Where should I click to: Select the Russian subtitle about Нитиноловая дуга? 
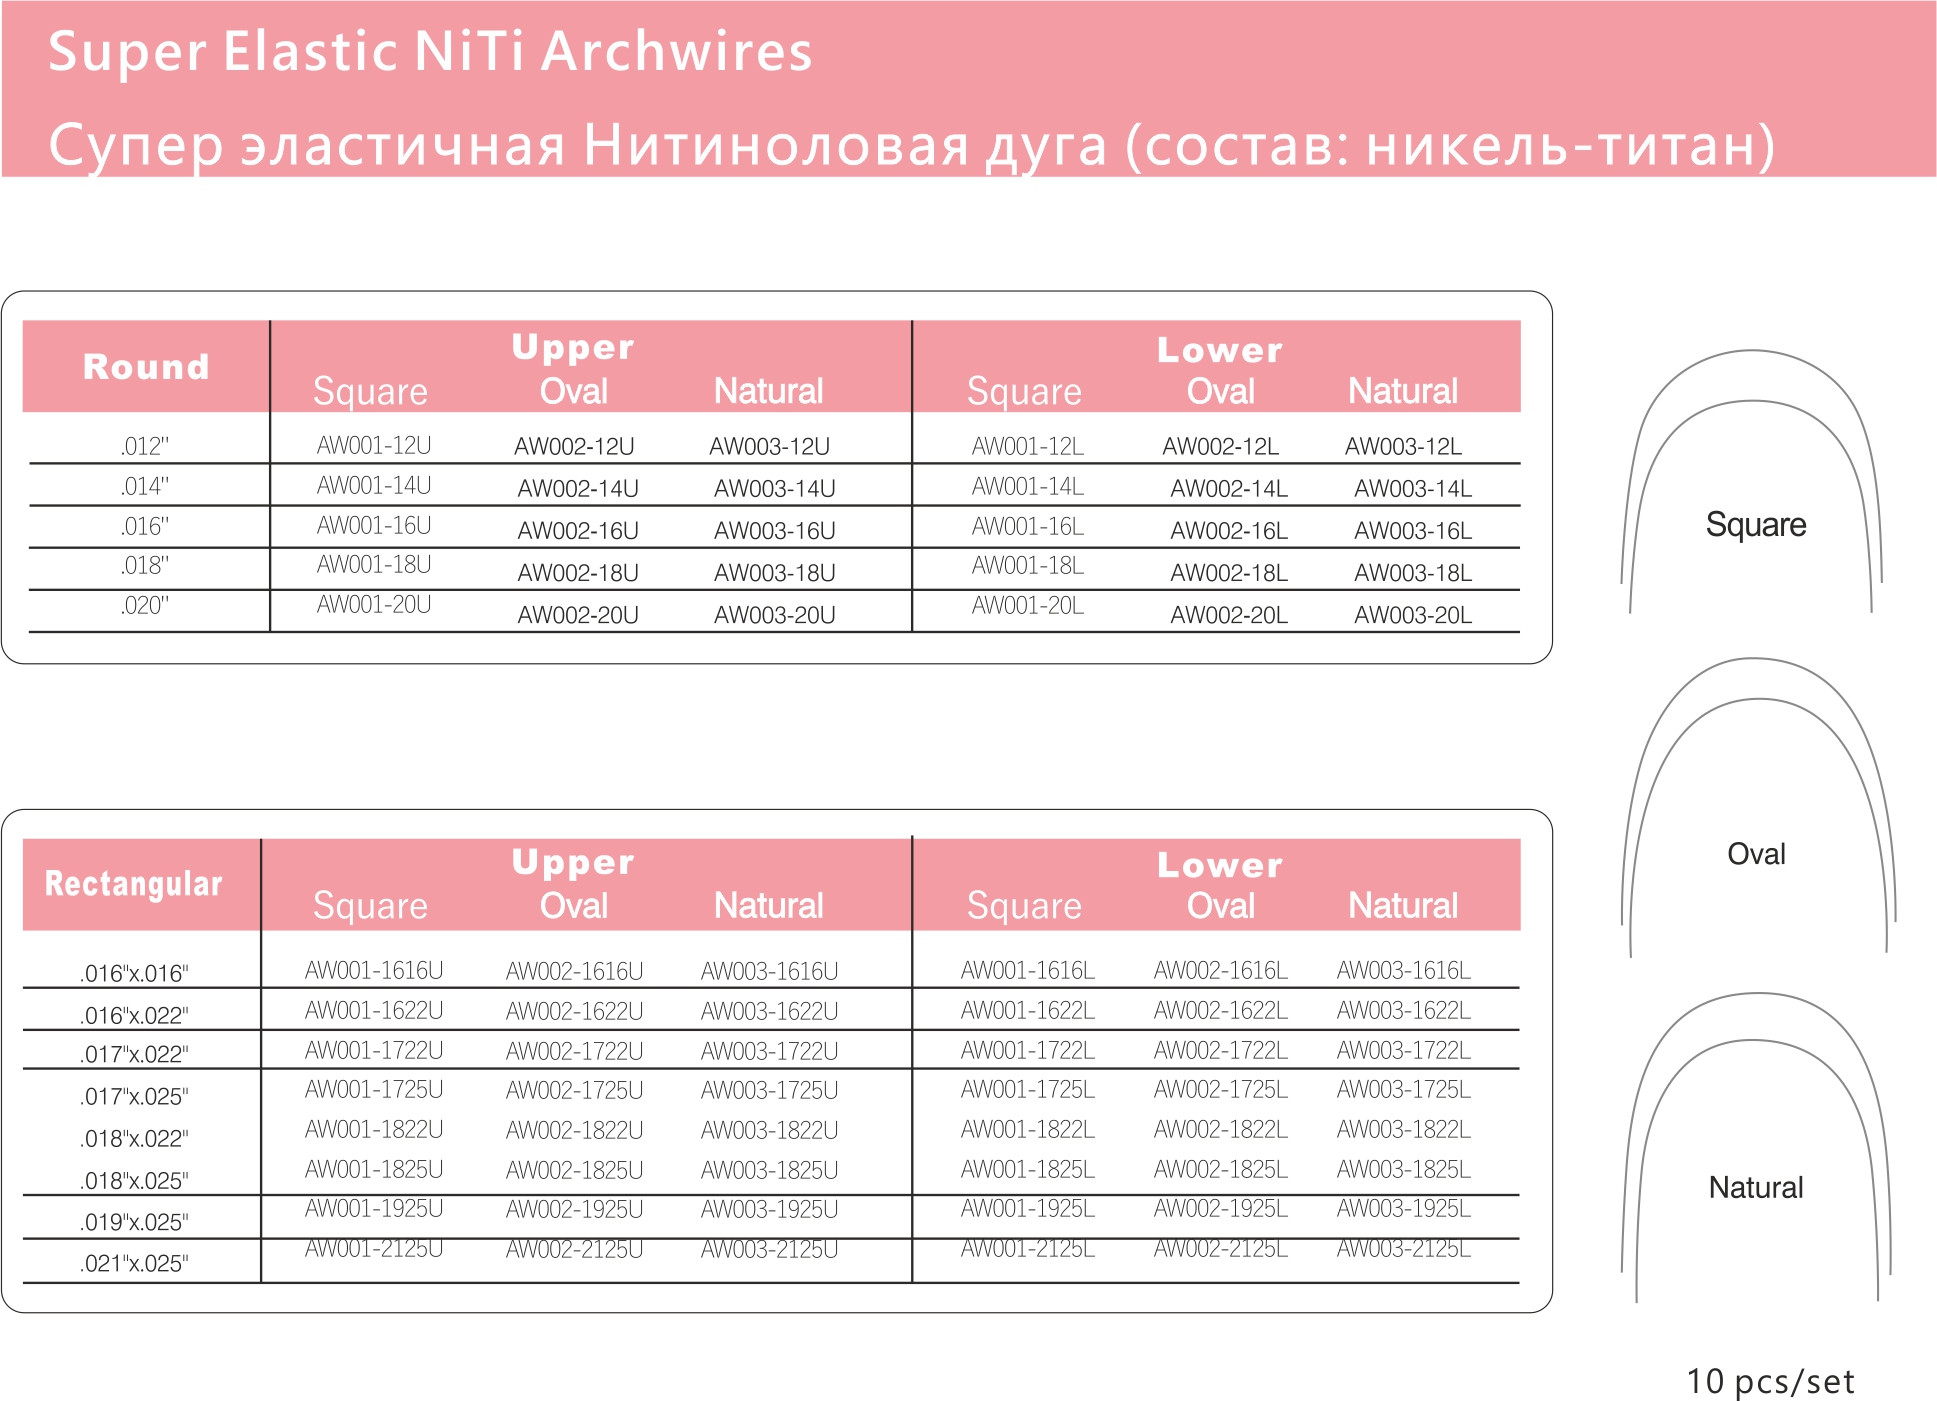(912, 145)
